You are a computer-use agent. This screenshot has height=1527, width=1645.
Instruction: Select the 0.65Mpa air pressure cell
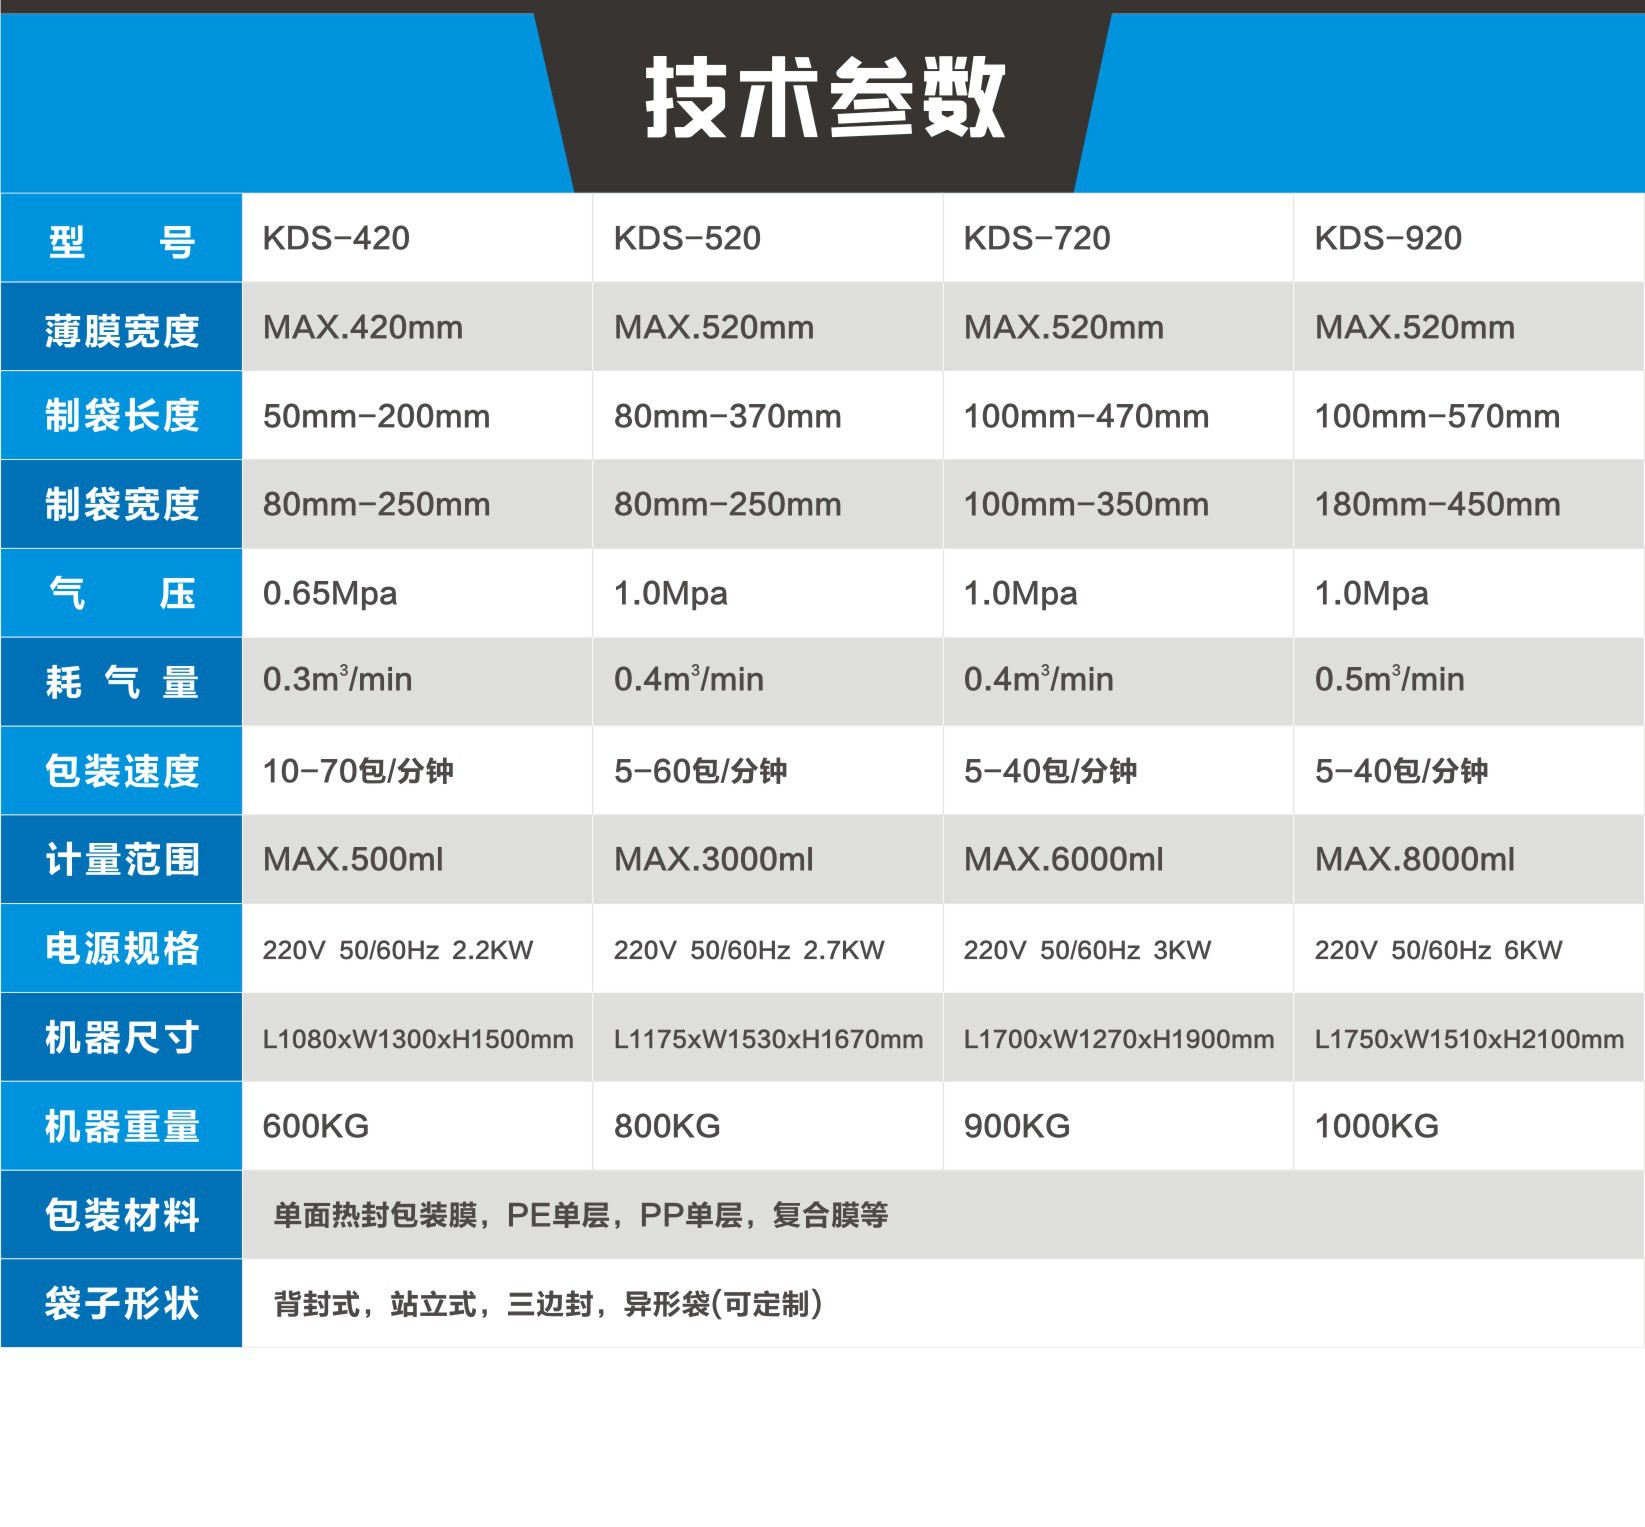[330, 593]
